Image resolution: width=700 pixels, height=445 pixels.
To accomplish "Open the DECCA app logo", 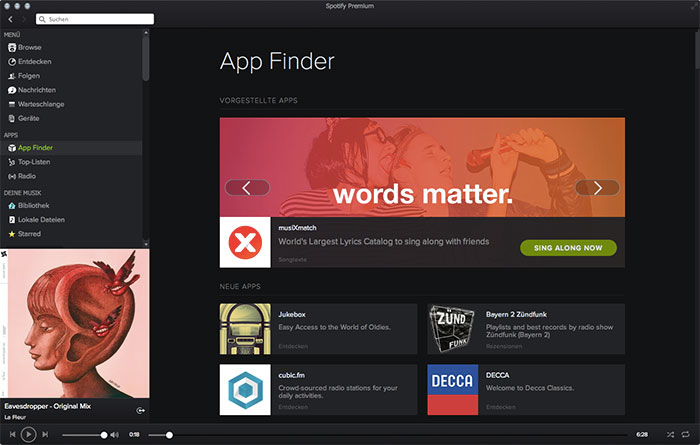I will coord(453,390).
